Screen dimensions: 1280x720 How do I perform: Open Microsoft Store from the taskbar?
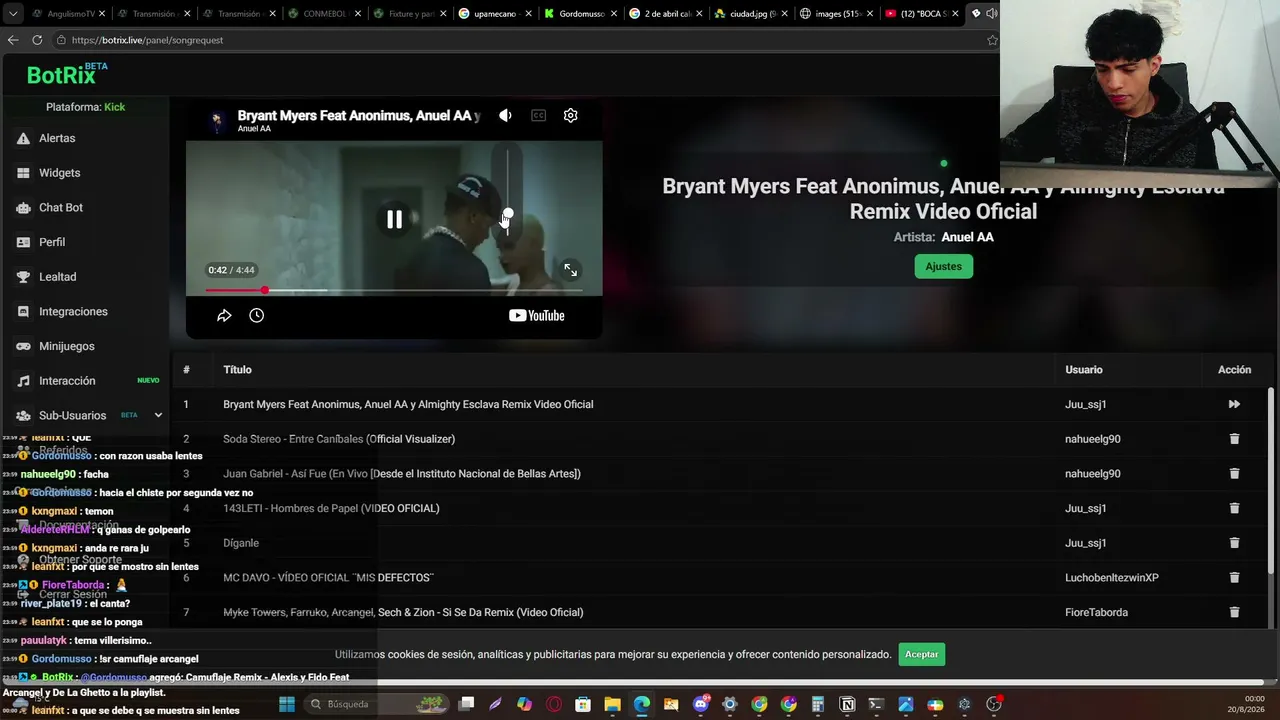pos(583,704)
